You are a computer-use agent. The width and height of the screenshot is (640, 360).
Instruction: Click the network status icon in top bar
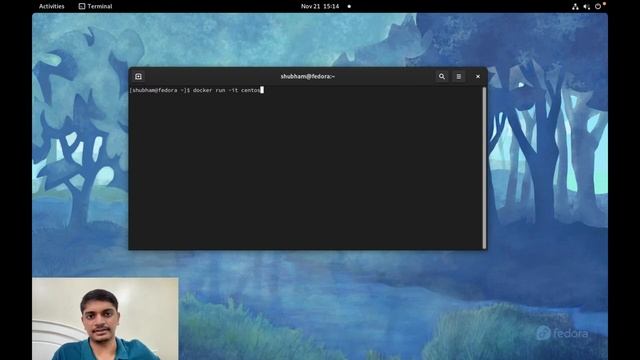[575, 7]
